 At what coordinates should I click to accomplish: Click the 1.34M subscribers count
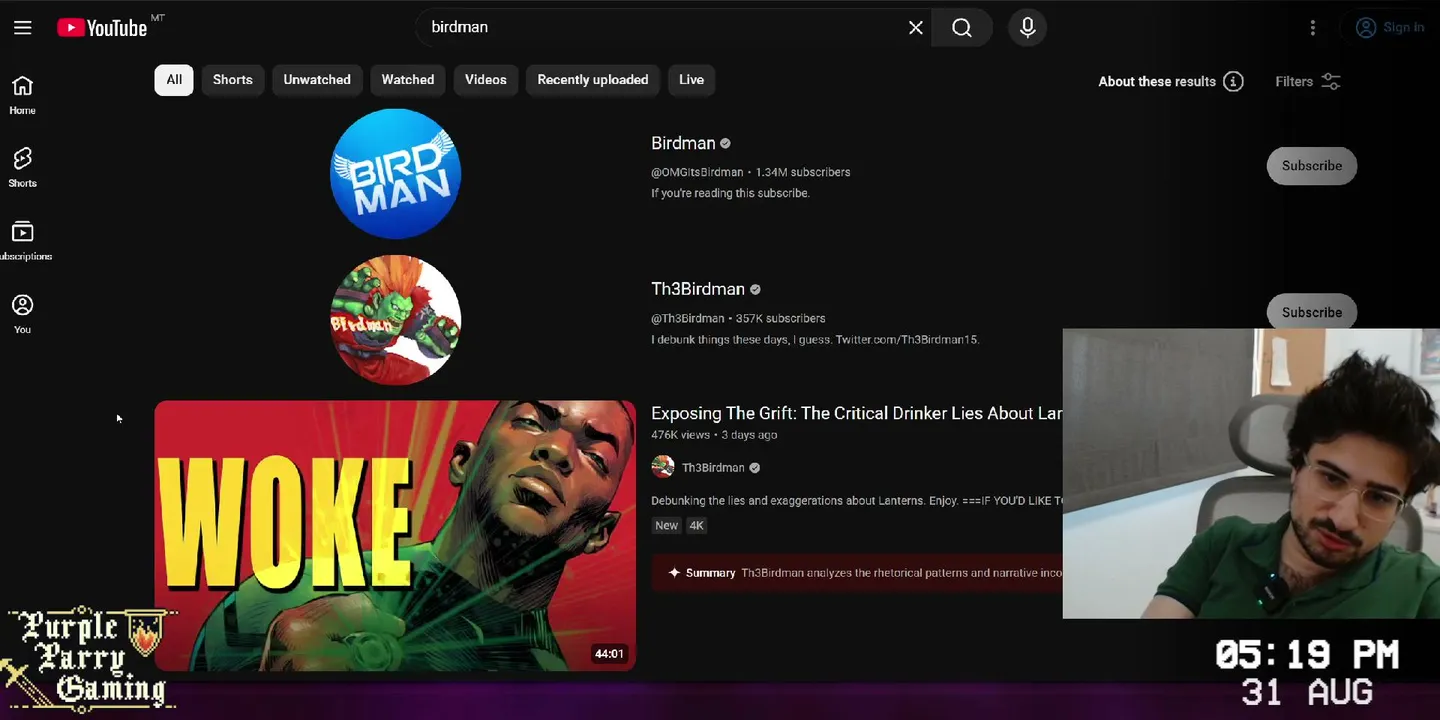(x=803, y=172)
